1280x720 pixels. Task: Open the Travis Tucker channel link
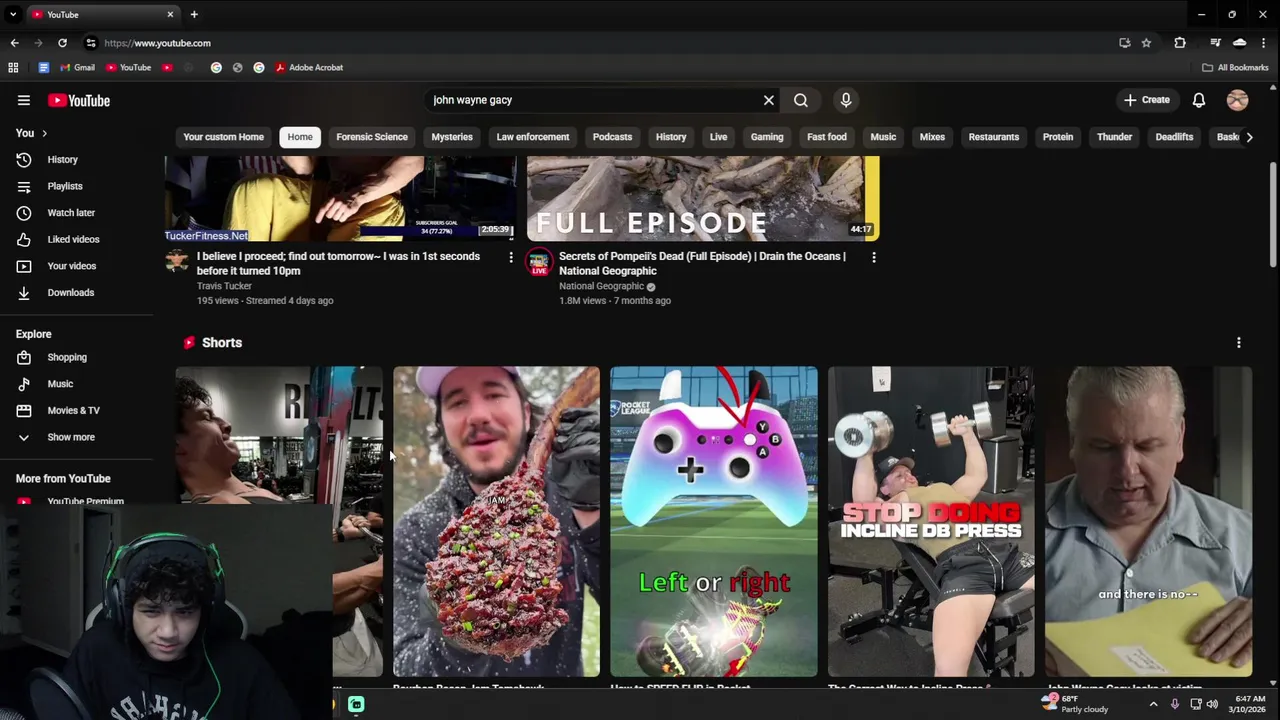coord(224,286)
